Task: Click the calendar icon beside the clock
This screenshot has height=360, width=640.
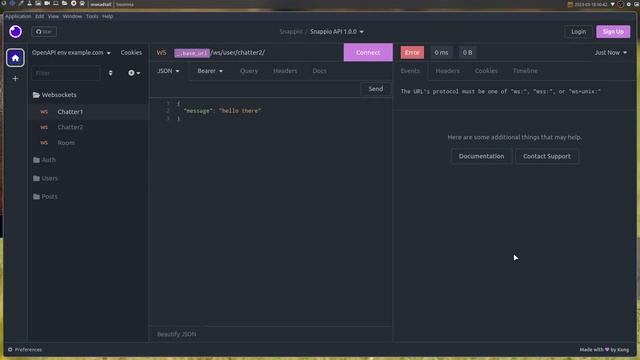Action: click(x=570, y=4)
